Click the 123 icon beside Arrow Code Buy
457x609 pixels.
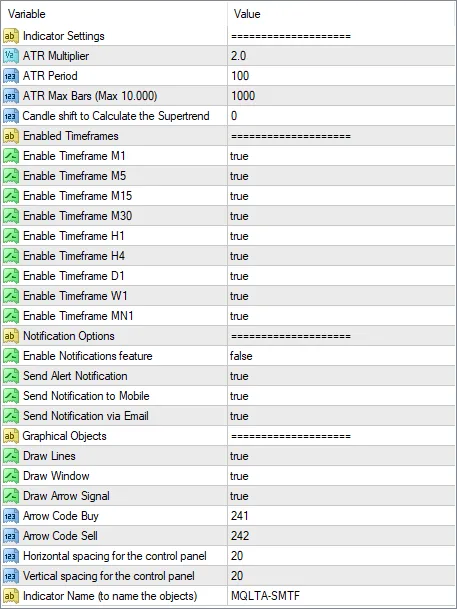(x=11, y=516)
